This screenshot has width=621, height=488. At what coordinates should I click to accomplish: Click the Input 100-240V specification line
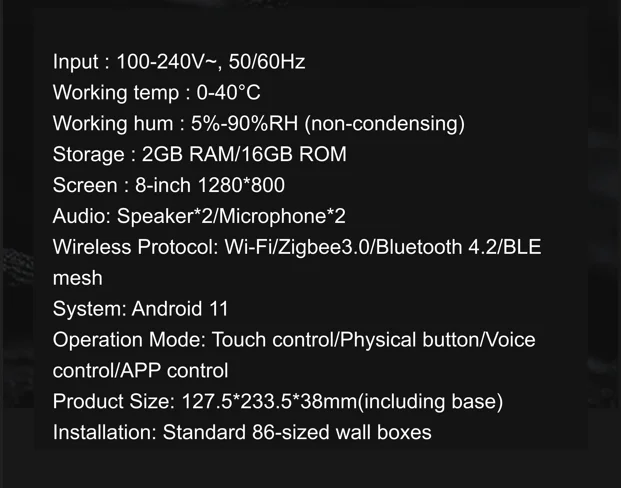point(179,62)
